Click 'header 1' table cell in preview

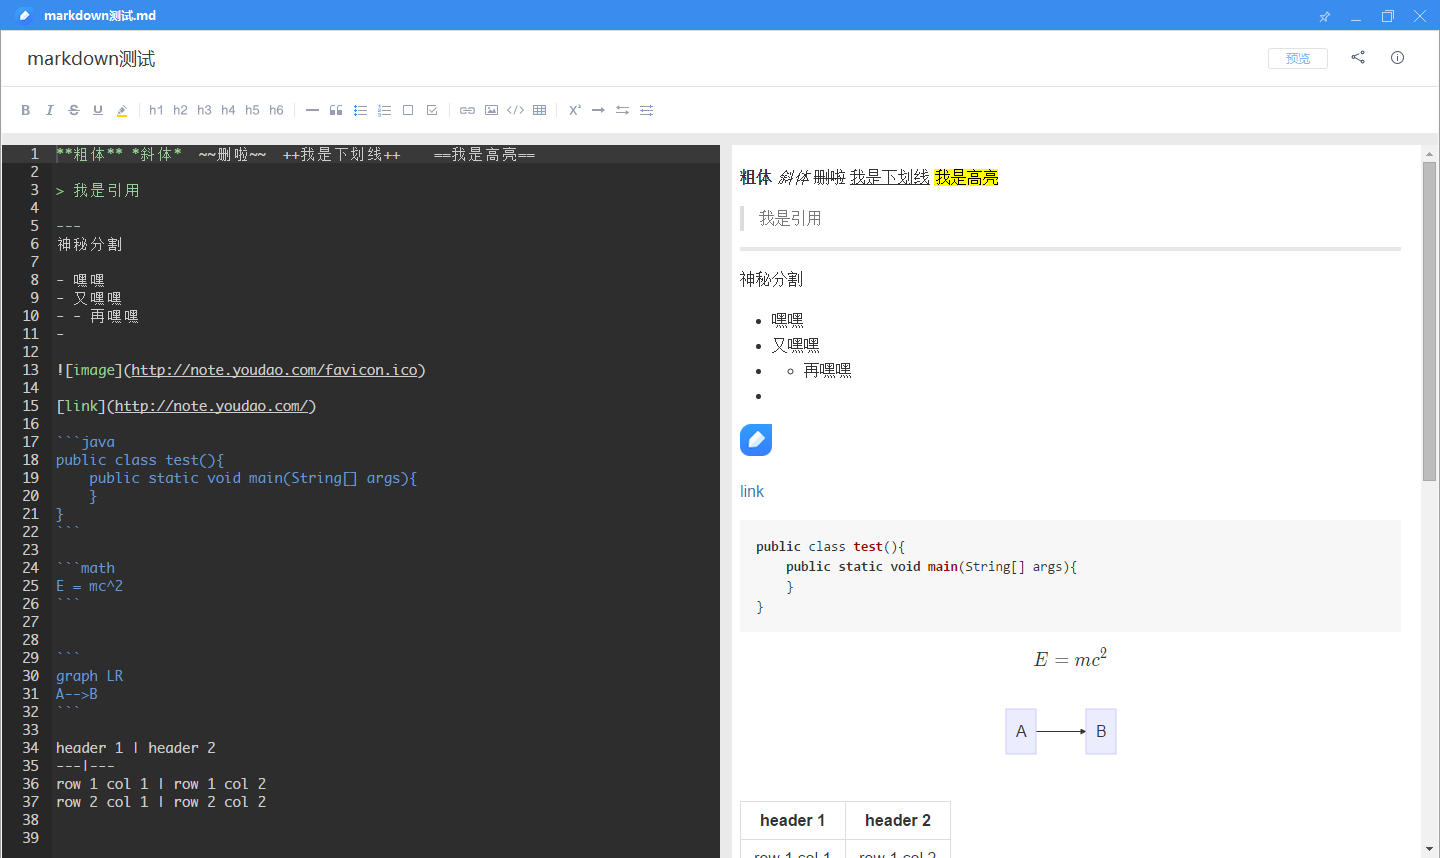(793, 821)
